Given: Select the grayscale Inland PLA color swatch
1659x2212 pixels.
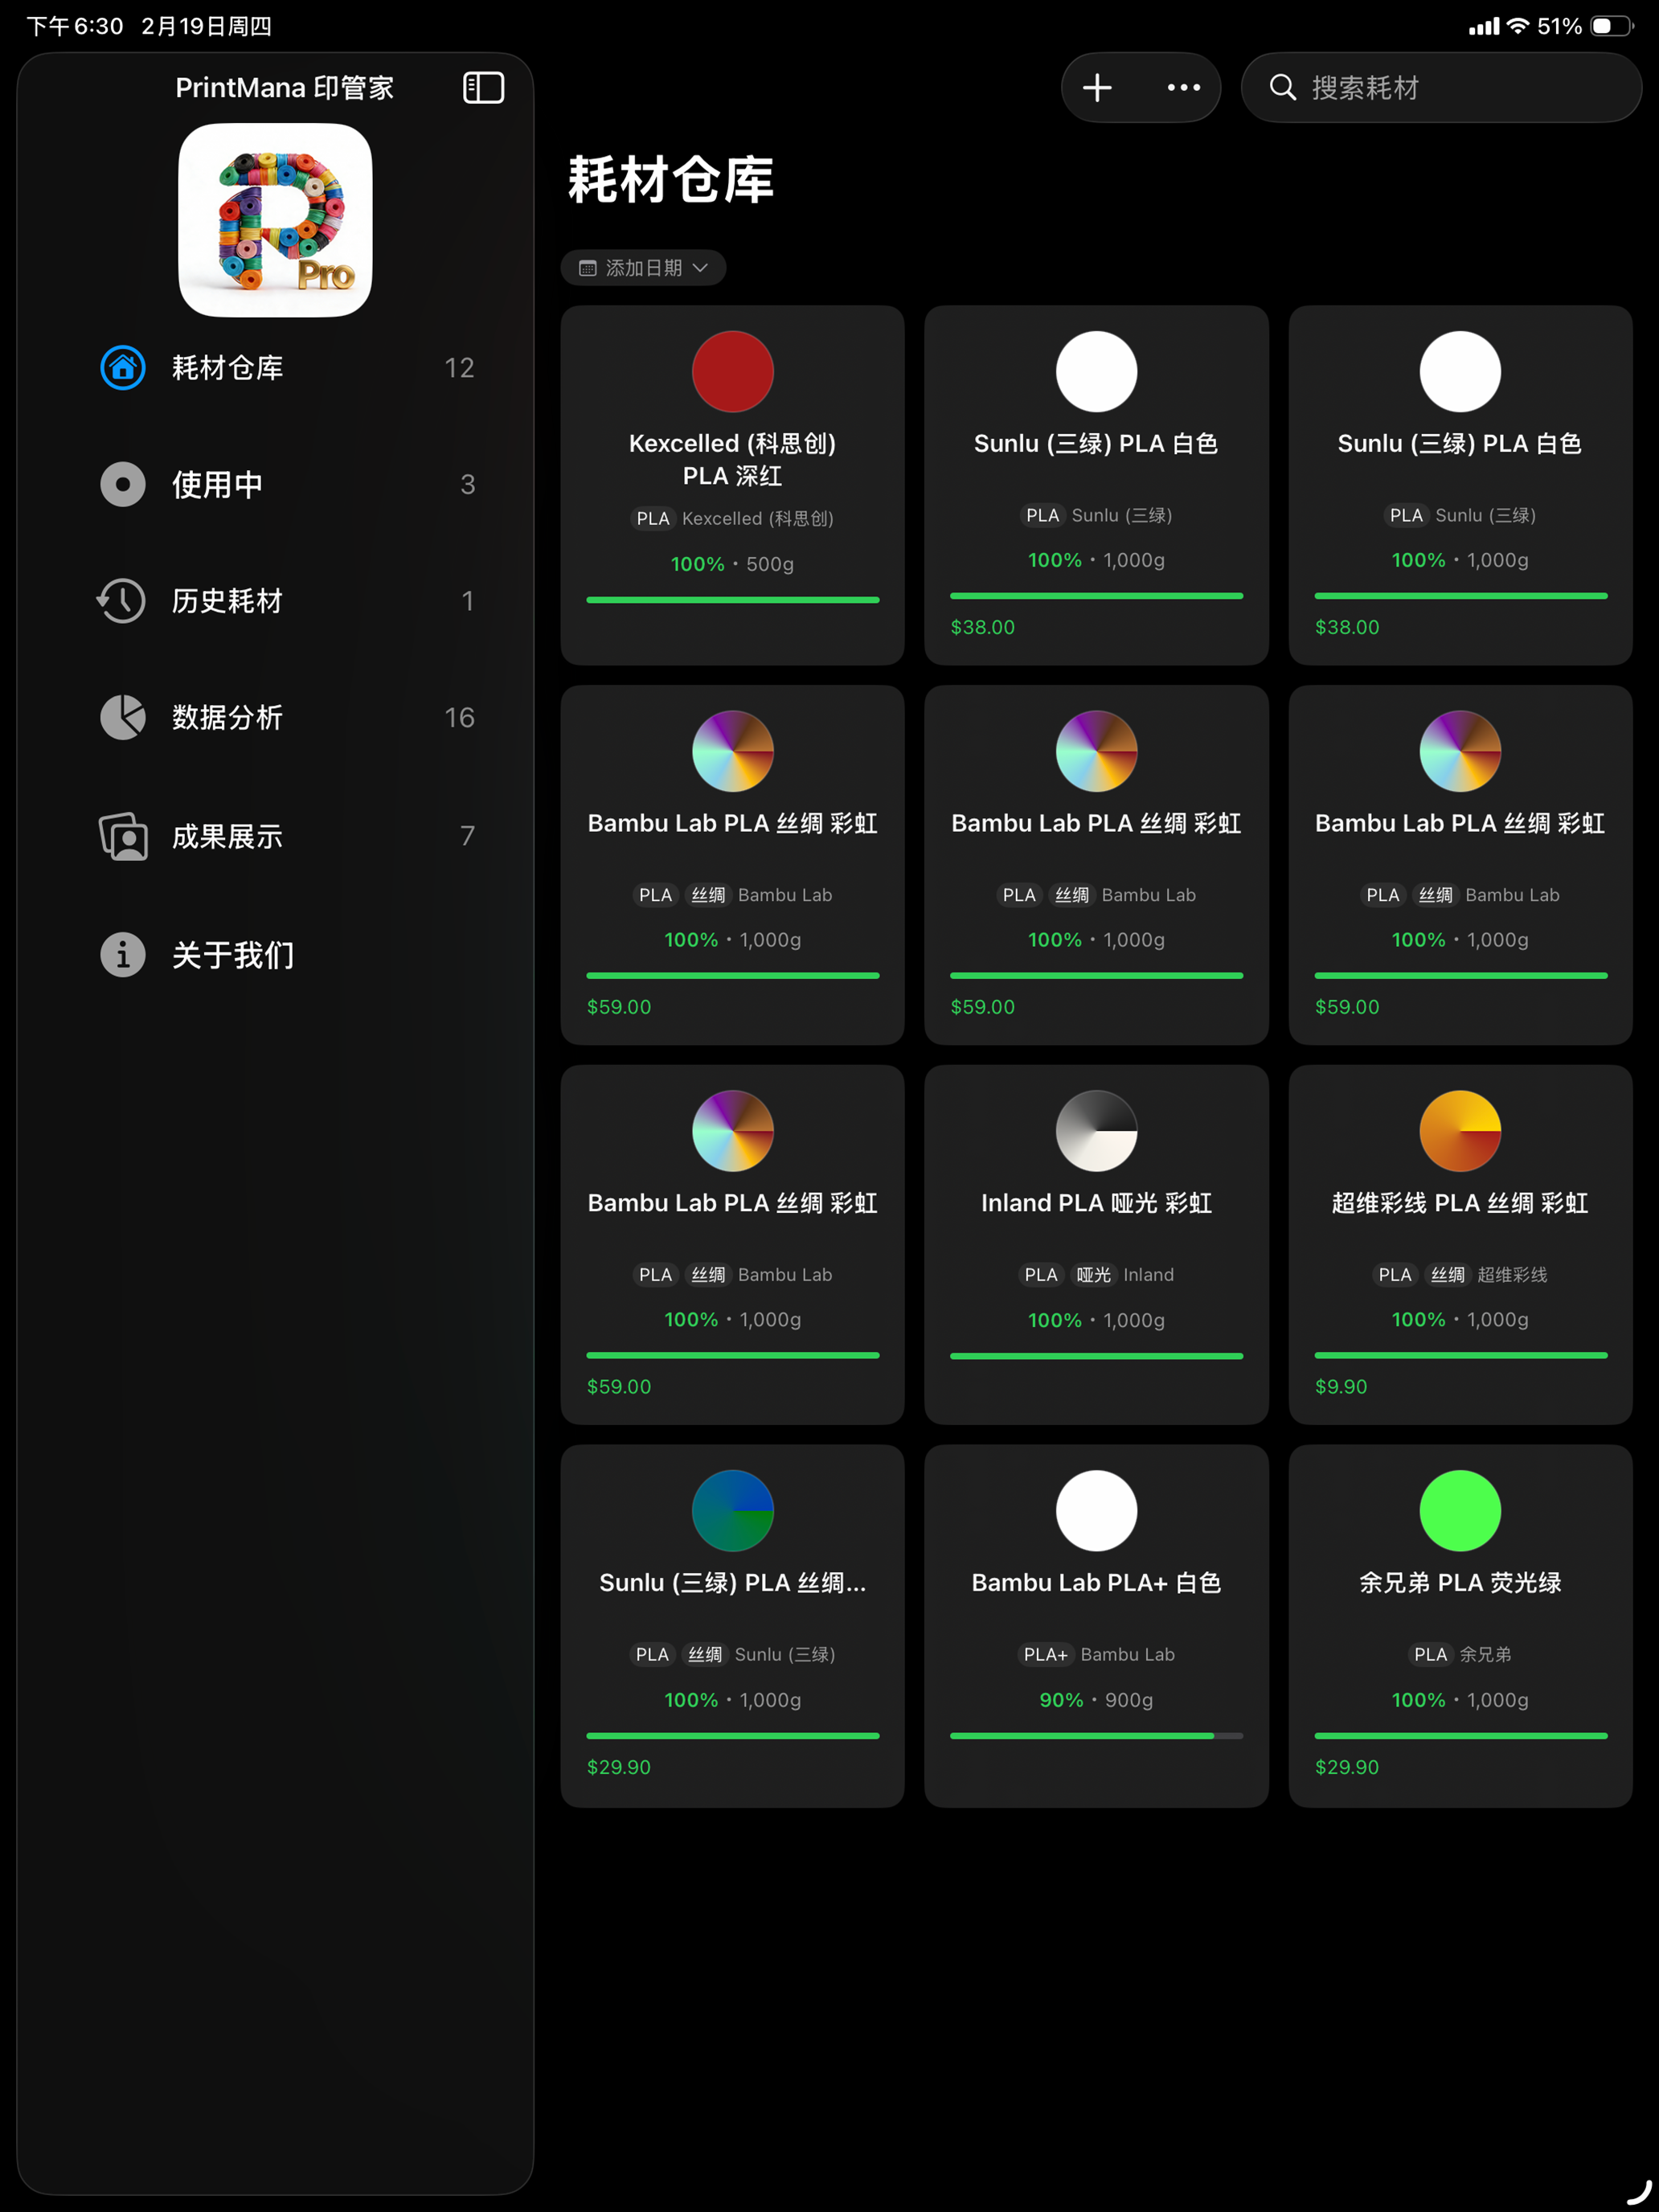Looking at the screenshot, I should pos(1097,1131).
